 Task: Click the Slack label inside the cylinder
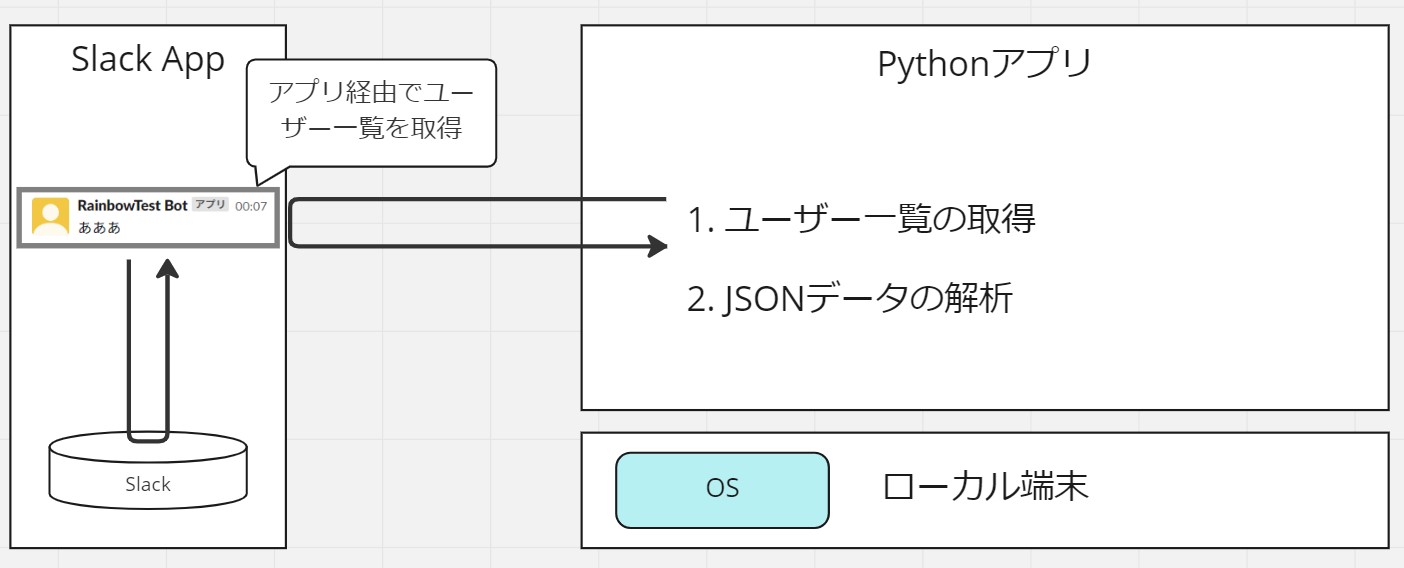[148, 484]
